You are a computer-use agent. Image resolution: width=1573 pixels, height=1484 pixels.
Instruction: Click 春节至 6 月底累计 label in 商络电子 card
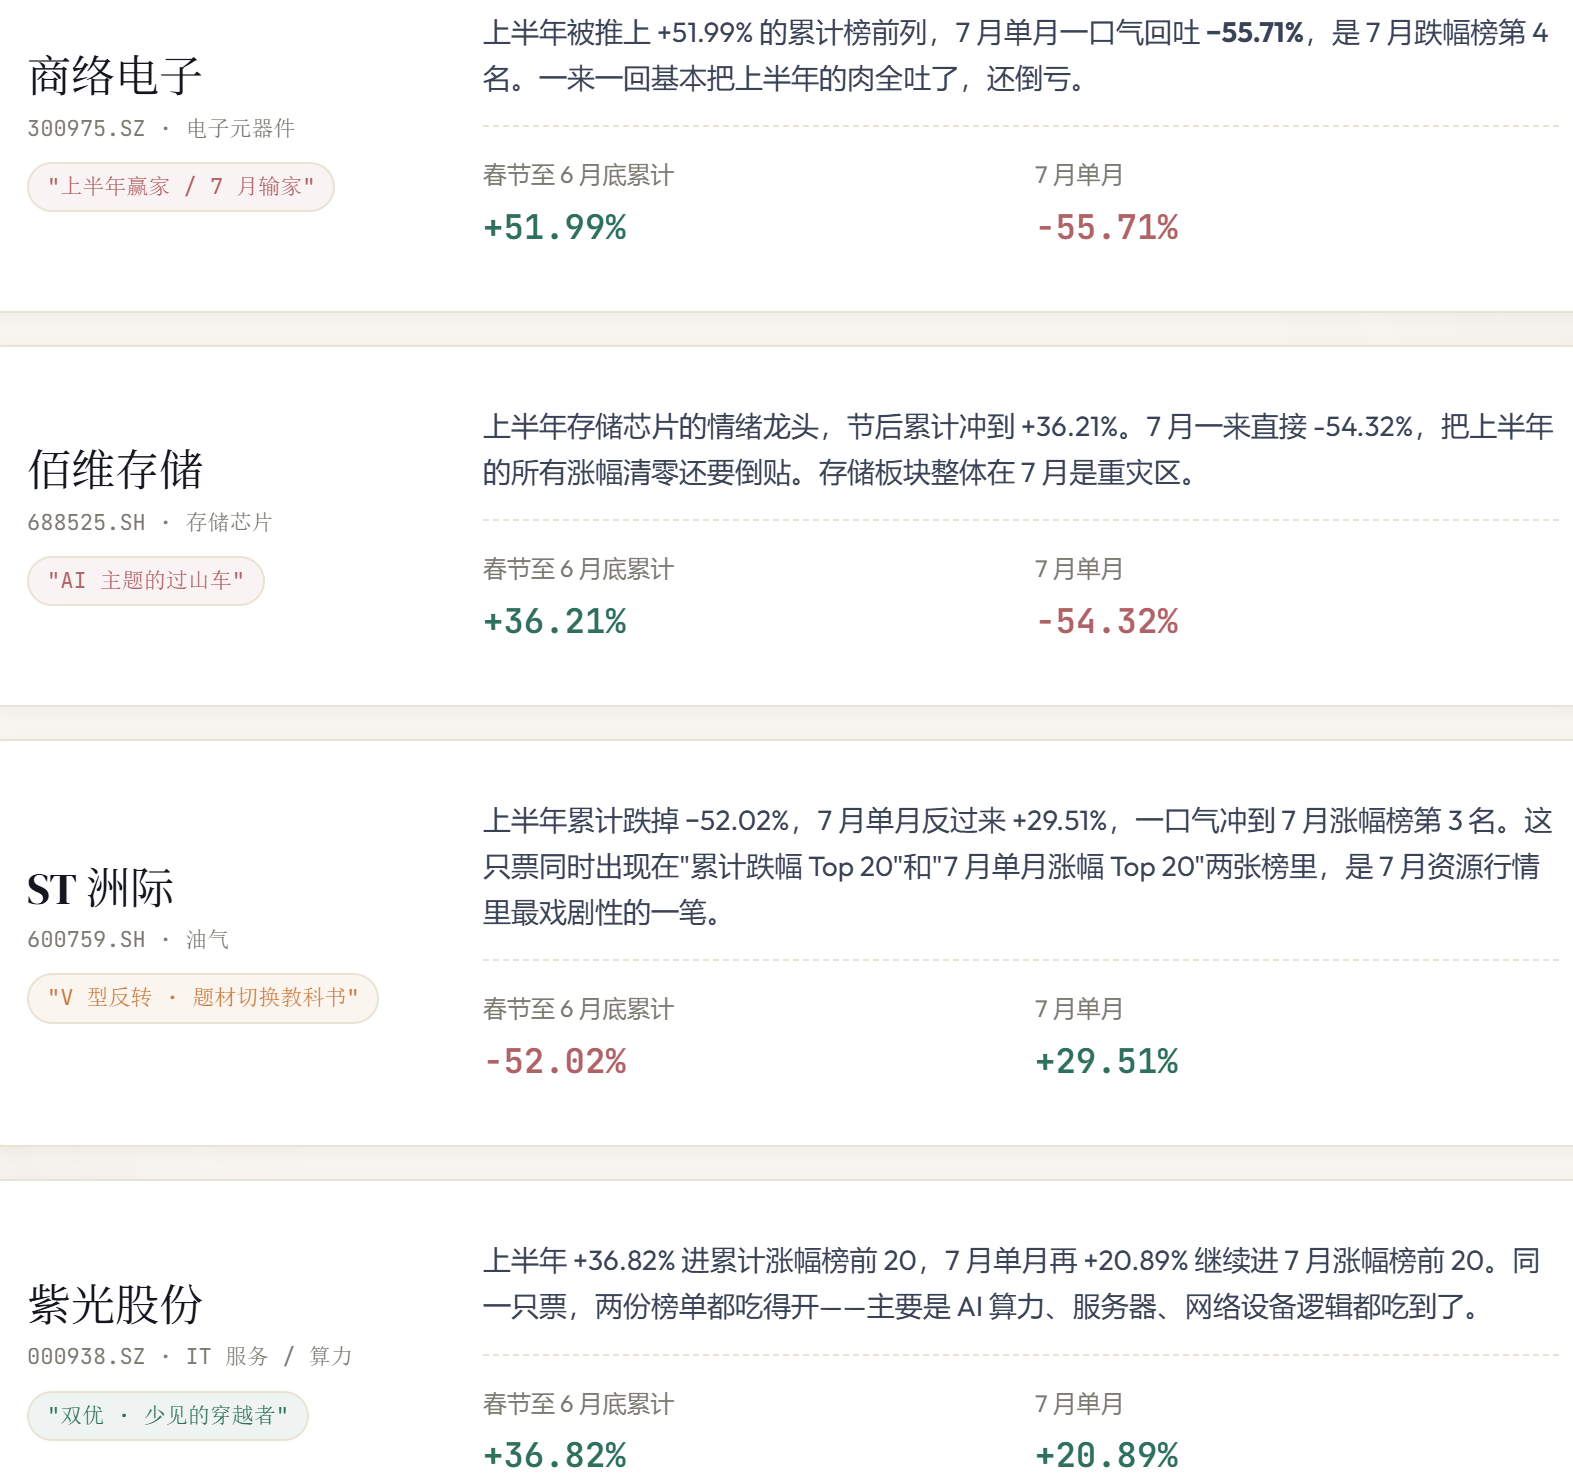[578, 175]
